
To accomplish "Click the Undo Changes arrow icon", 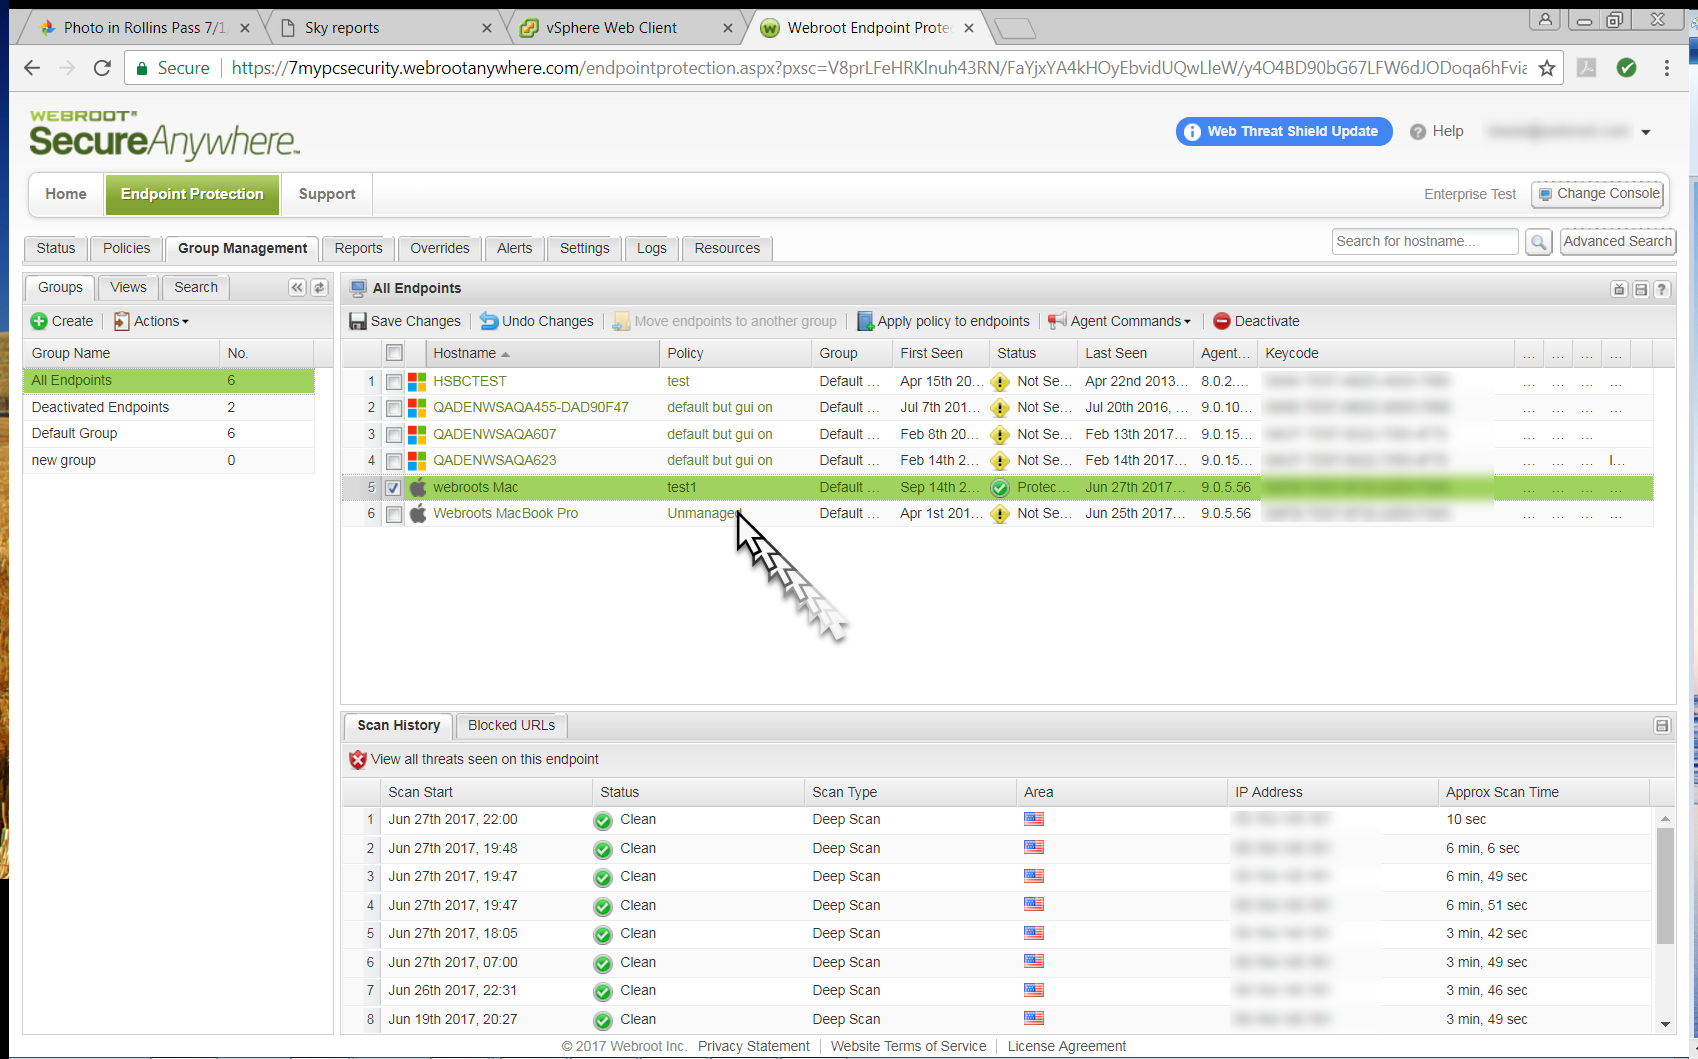I will coord(489,321).
